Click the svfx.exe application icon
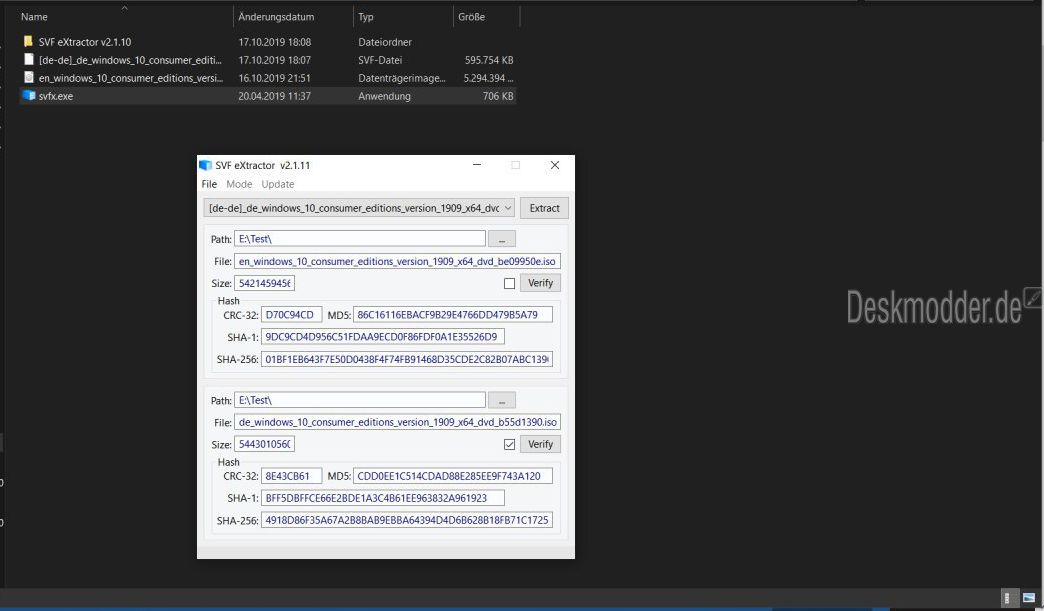This screenshot has width=1044, height=611. coord(28,95)
